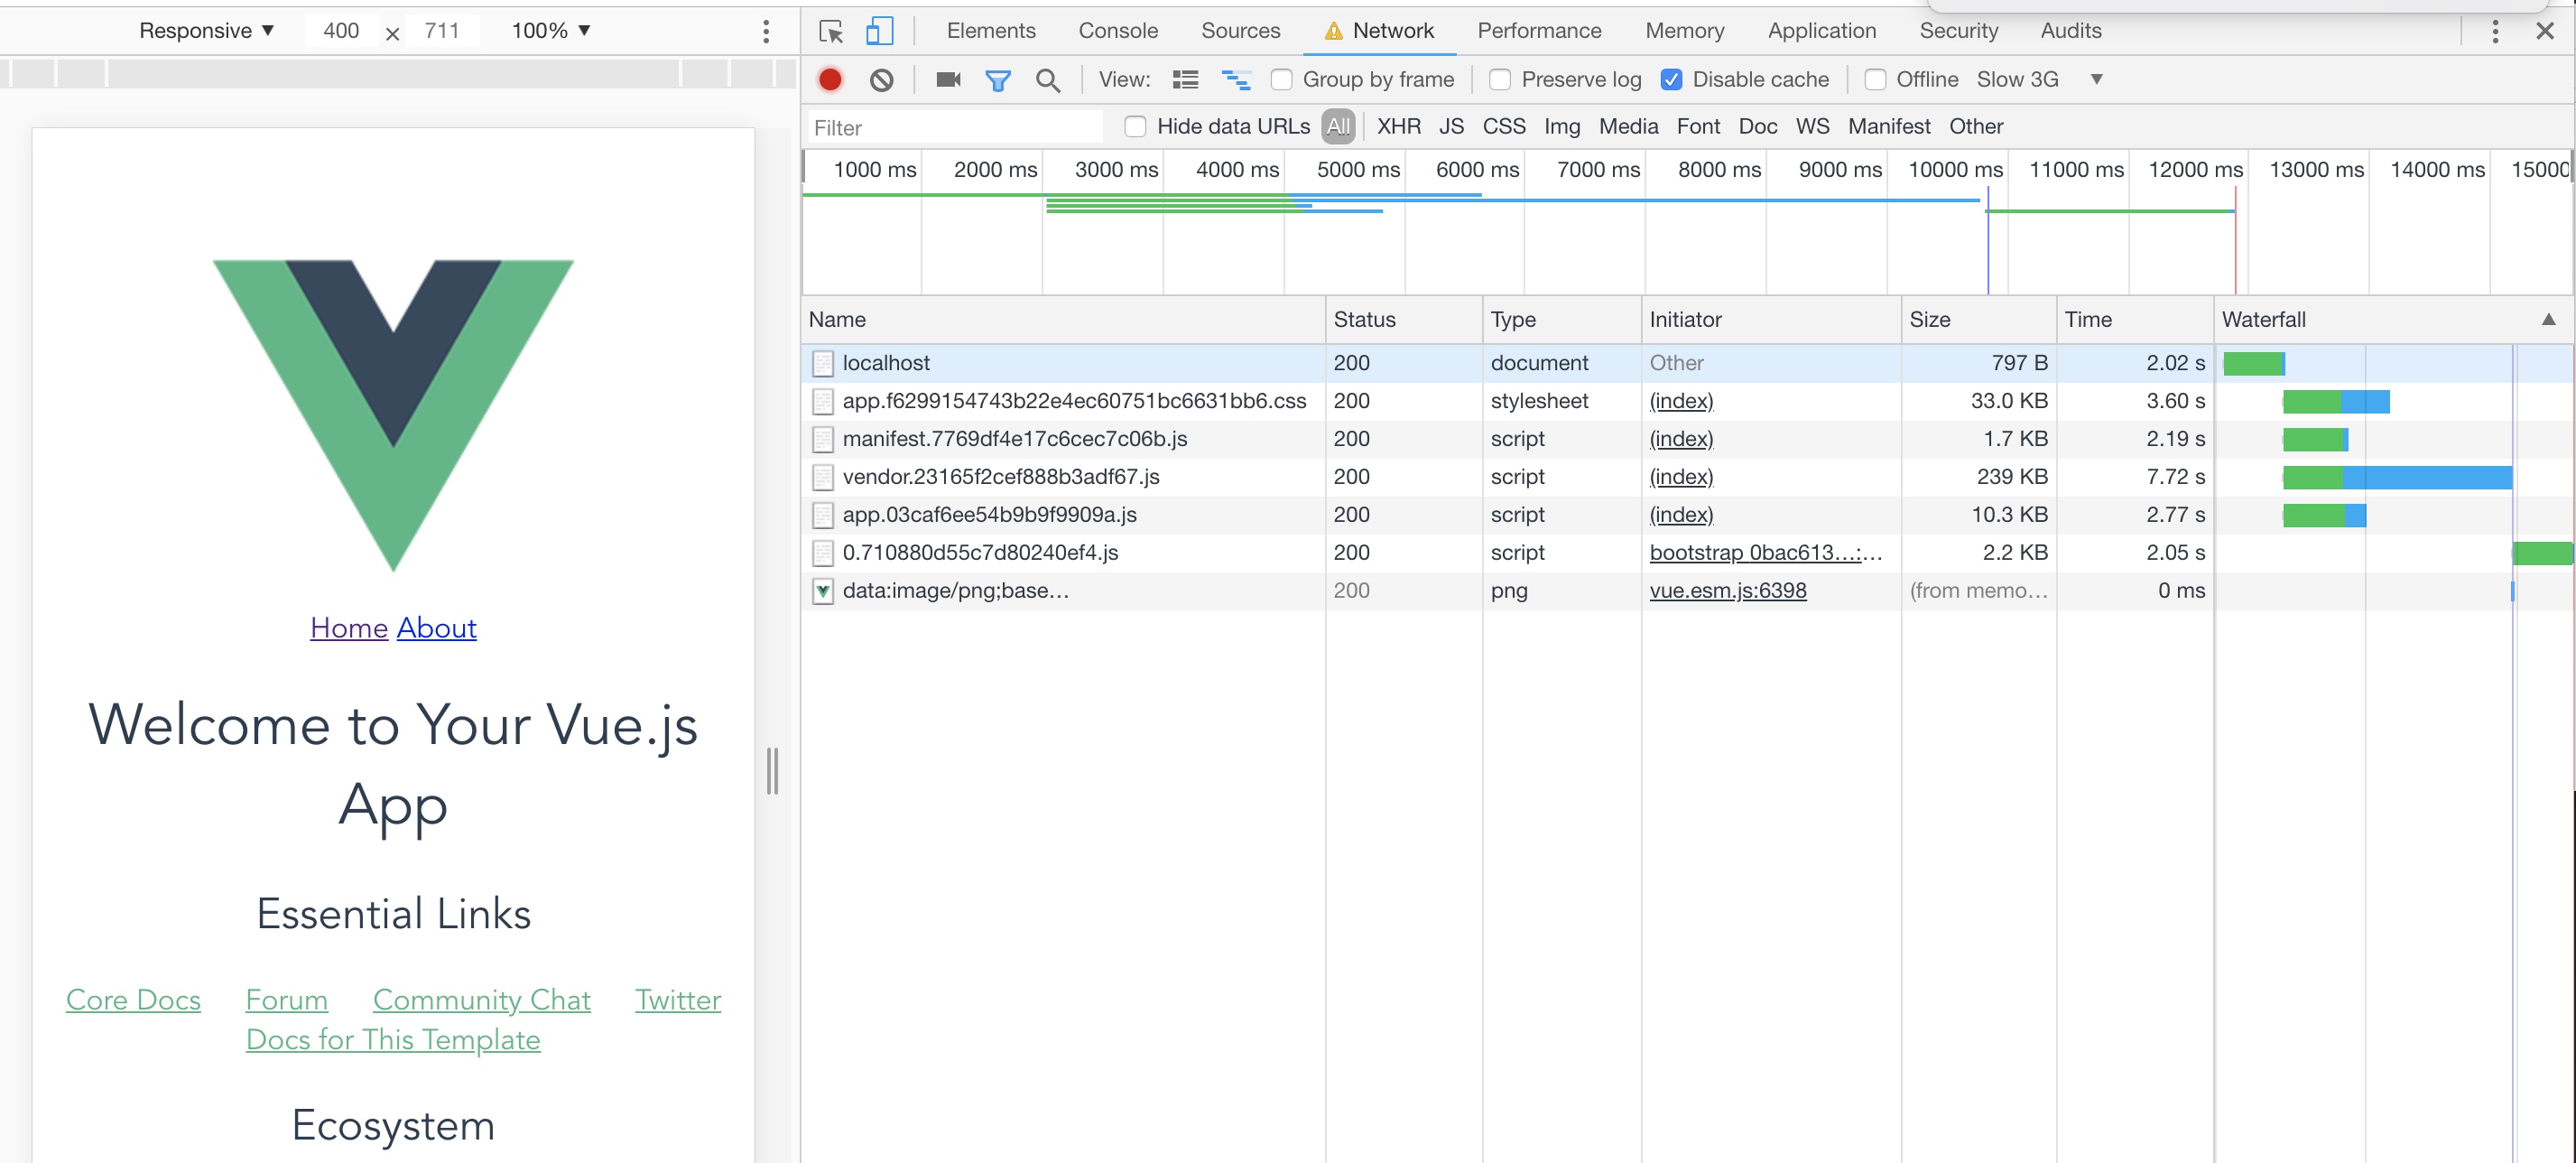Open the Performance tab
Image resolution: width=2576 pixels, height=1163 pixels.
[x=1539, y=31]
